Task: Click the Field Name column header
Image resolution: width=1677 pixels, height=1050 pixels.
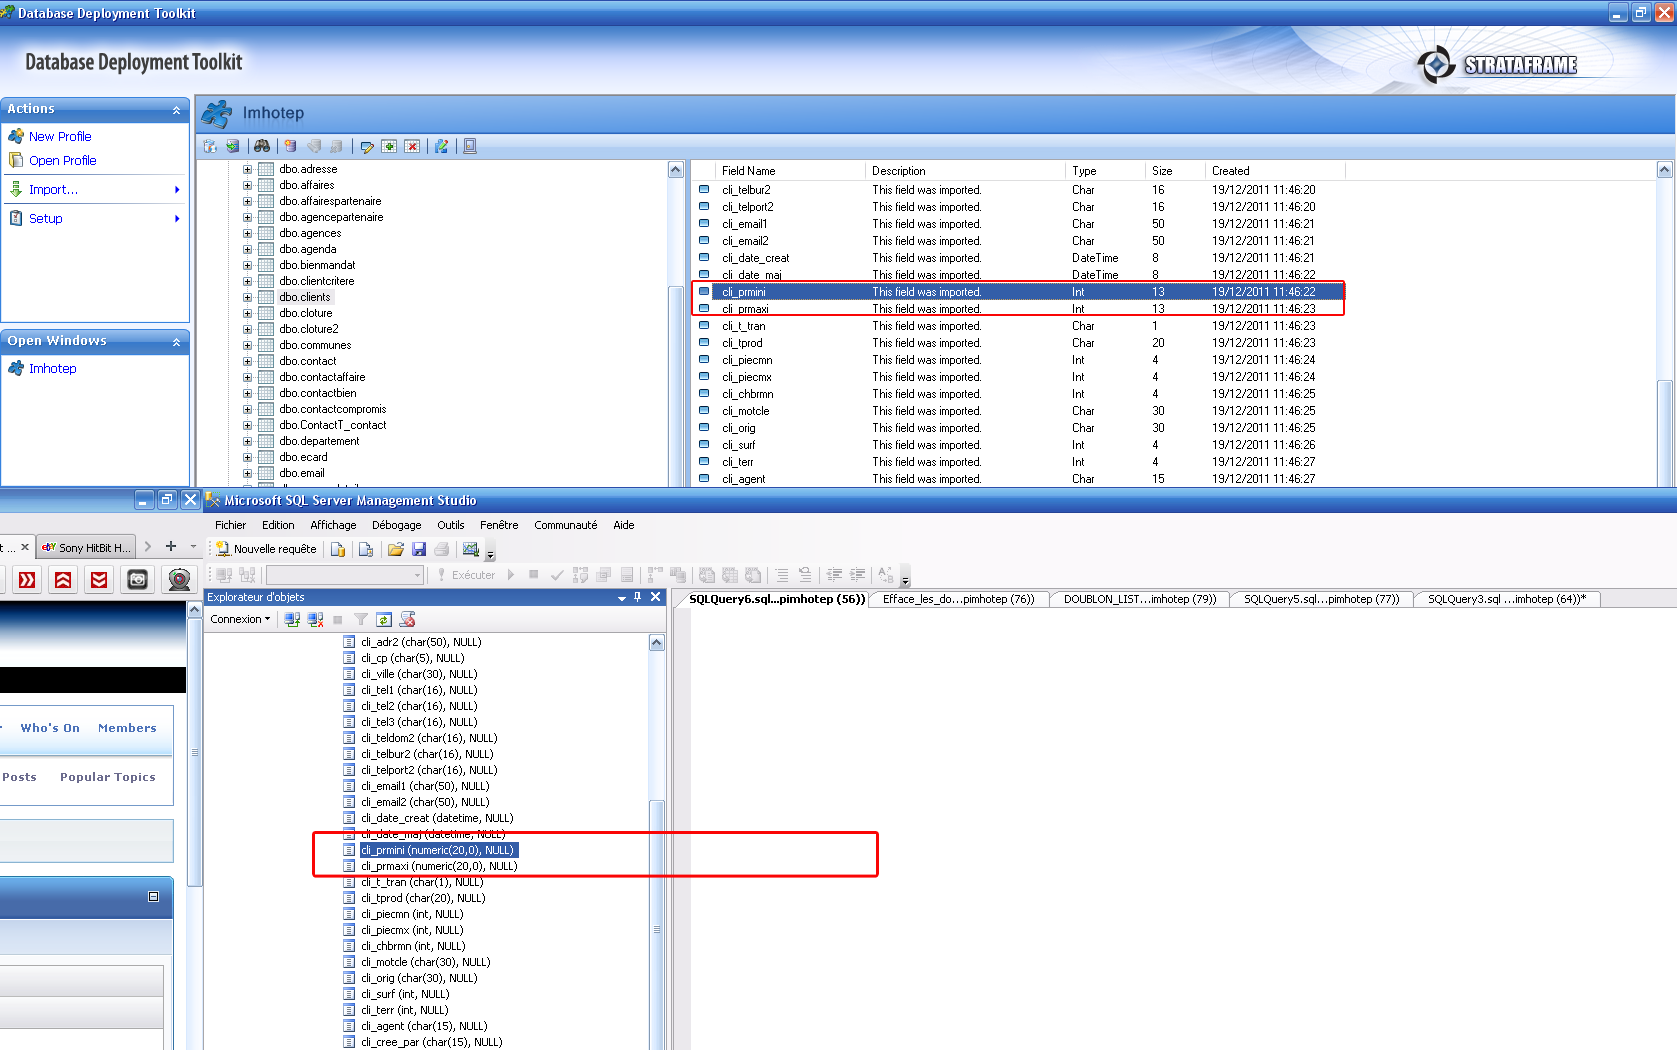Action: tap(748, 171)
